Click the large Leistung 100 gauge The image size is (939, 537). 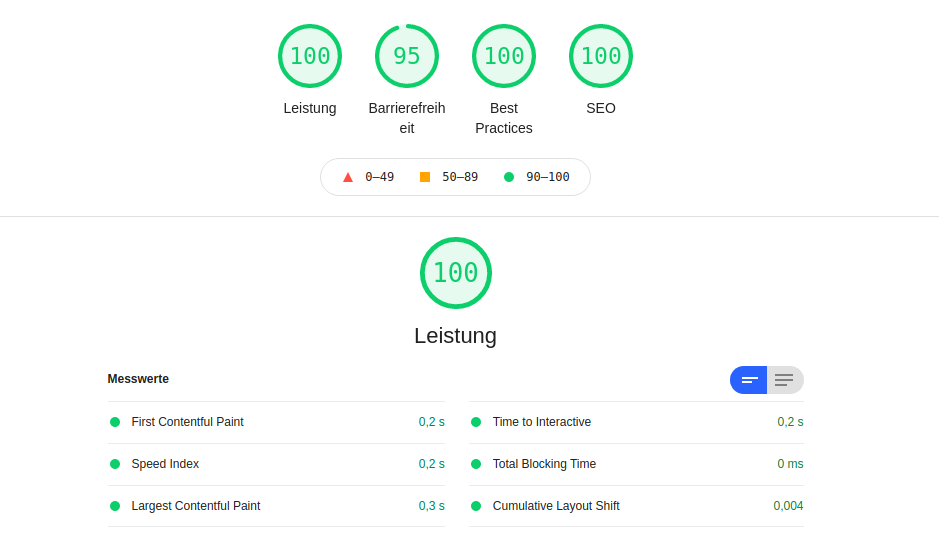pyautogui.click(x=456, y=273)
